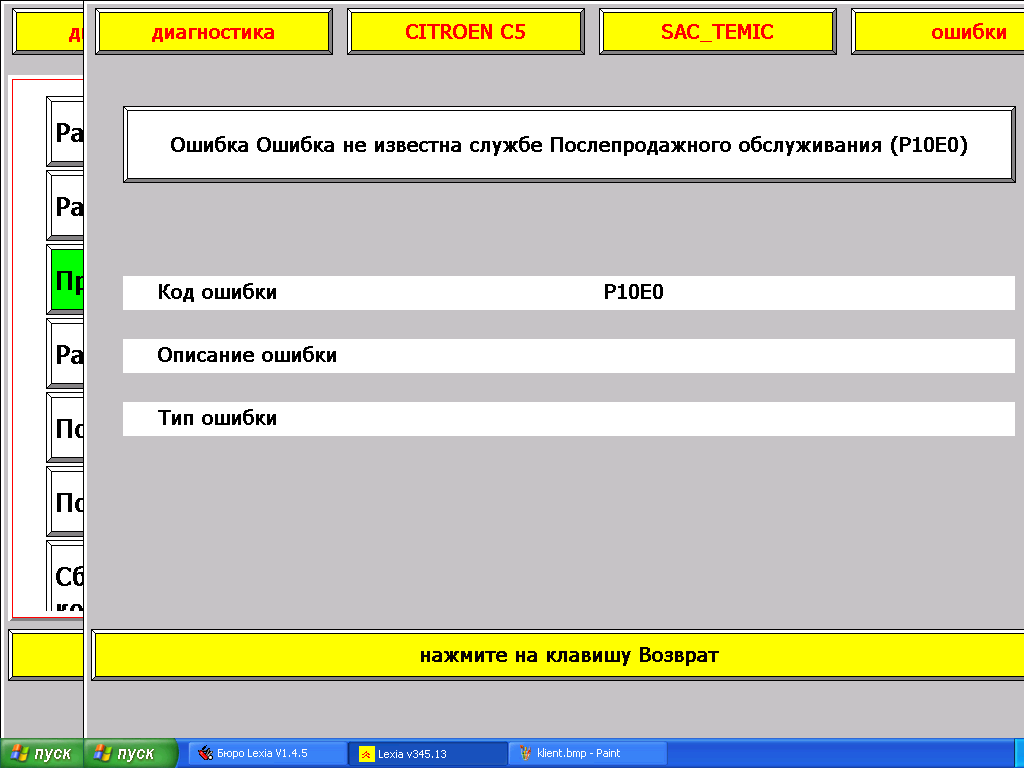Click the error message box mentioning P10E0
This screenshot has width=1024, height=768.
point(569,145)
